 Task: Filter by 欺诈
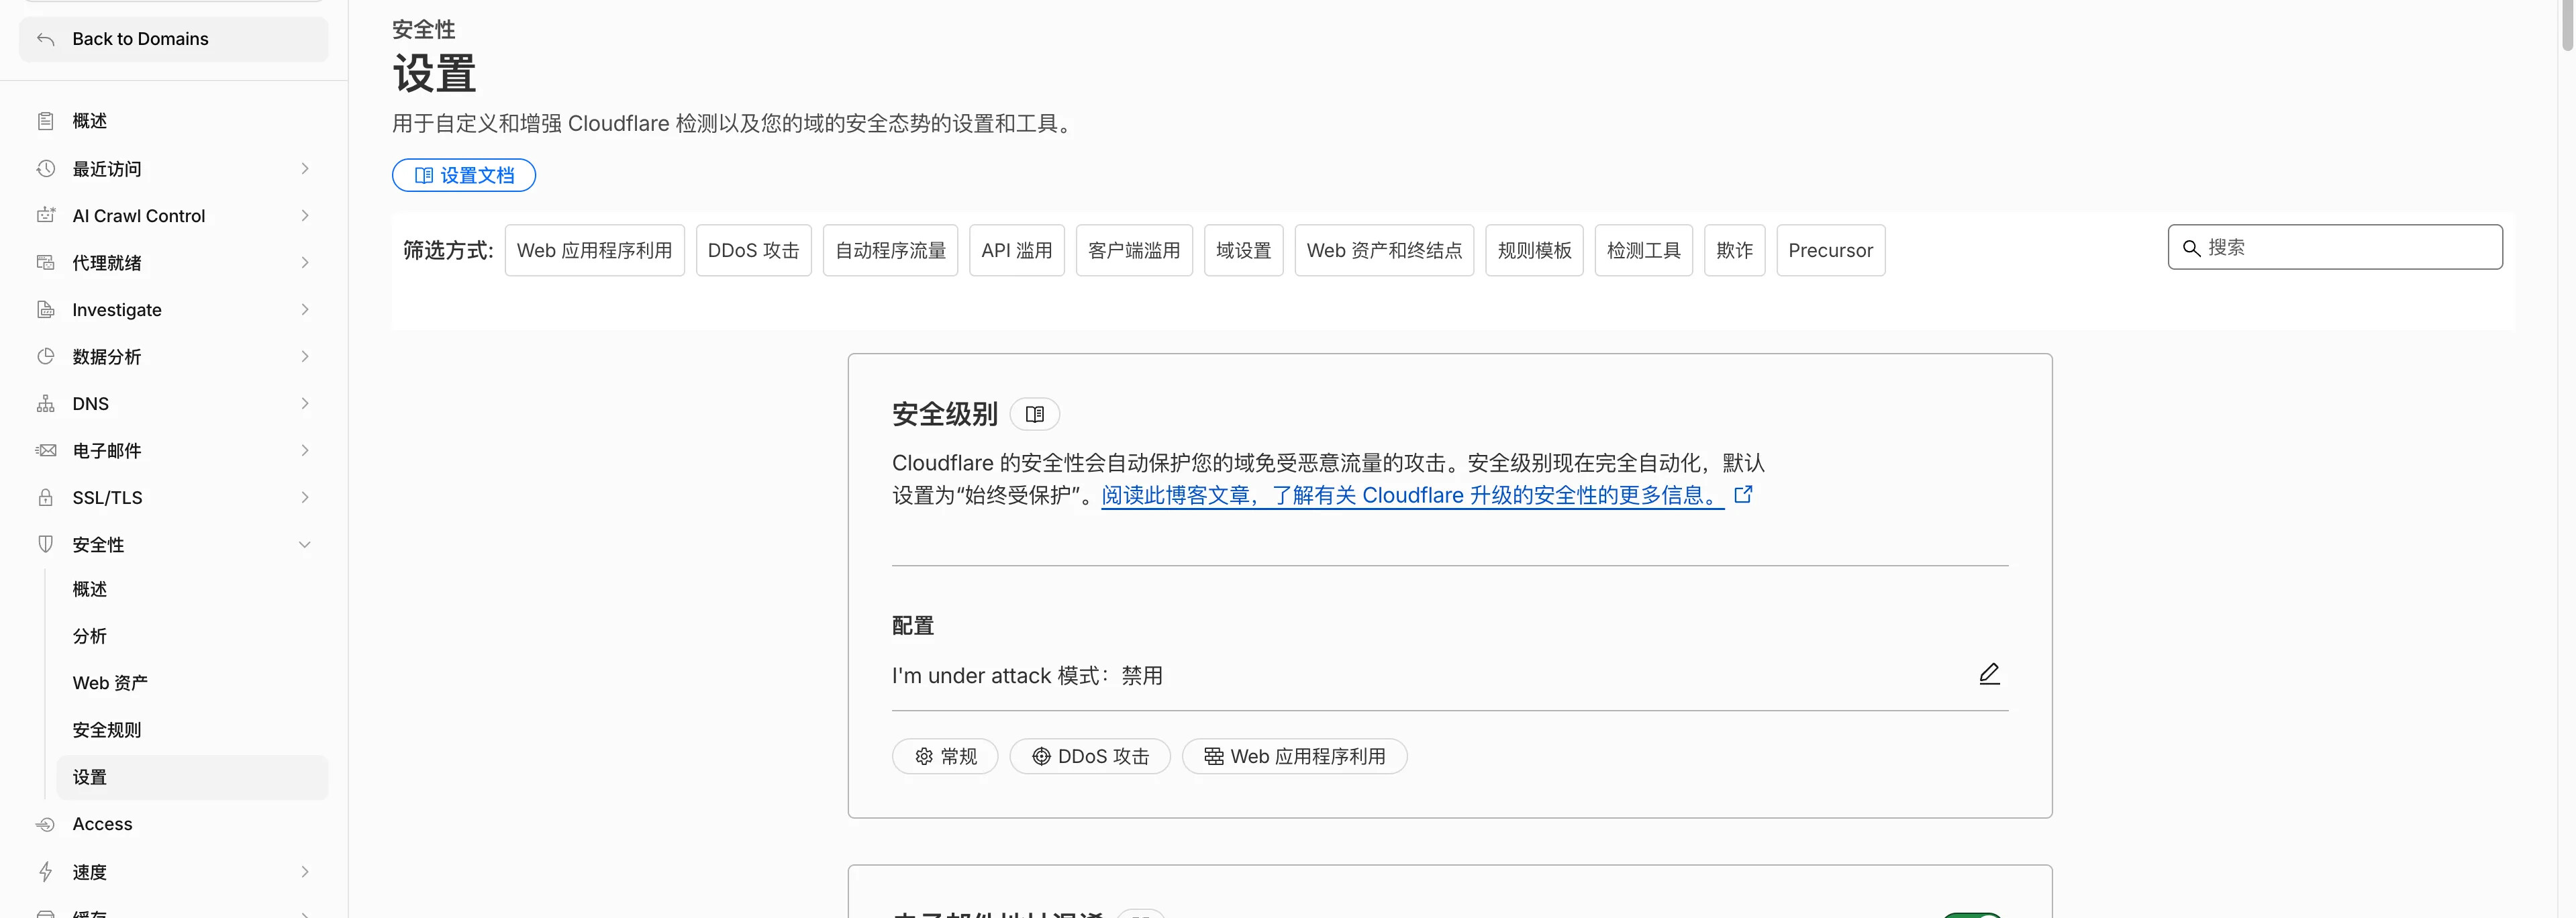pyautogui.click(x=1734, y=250)
